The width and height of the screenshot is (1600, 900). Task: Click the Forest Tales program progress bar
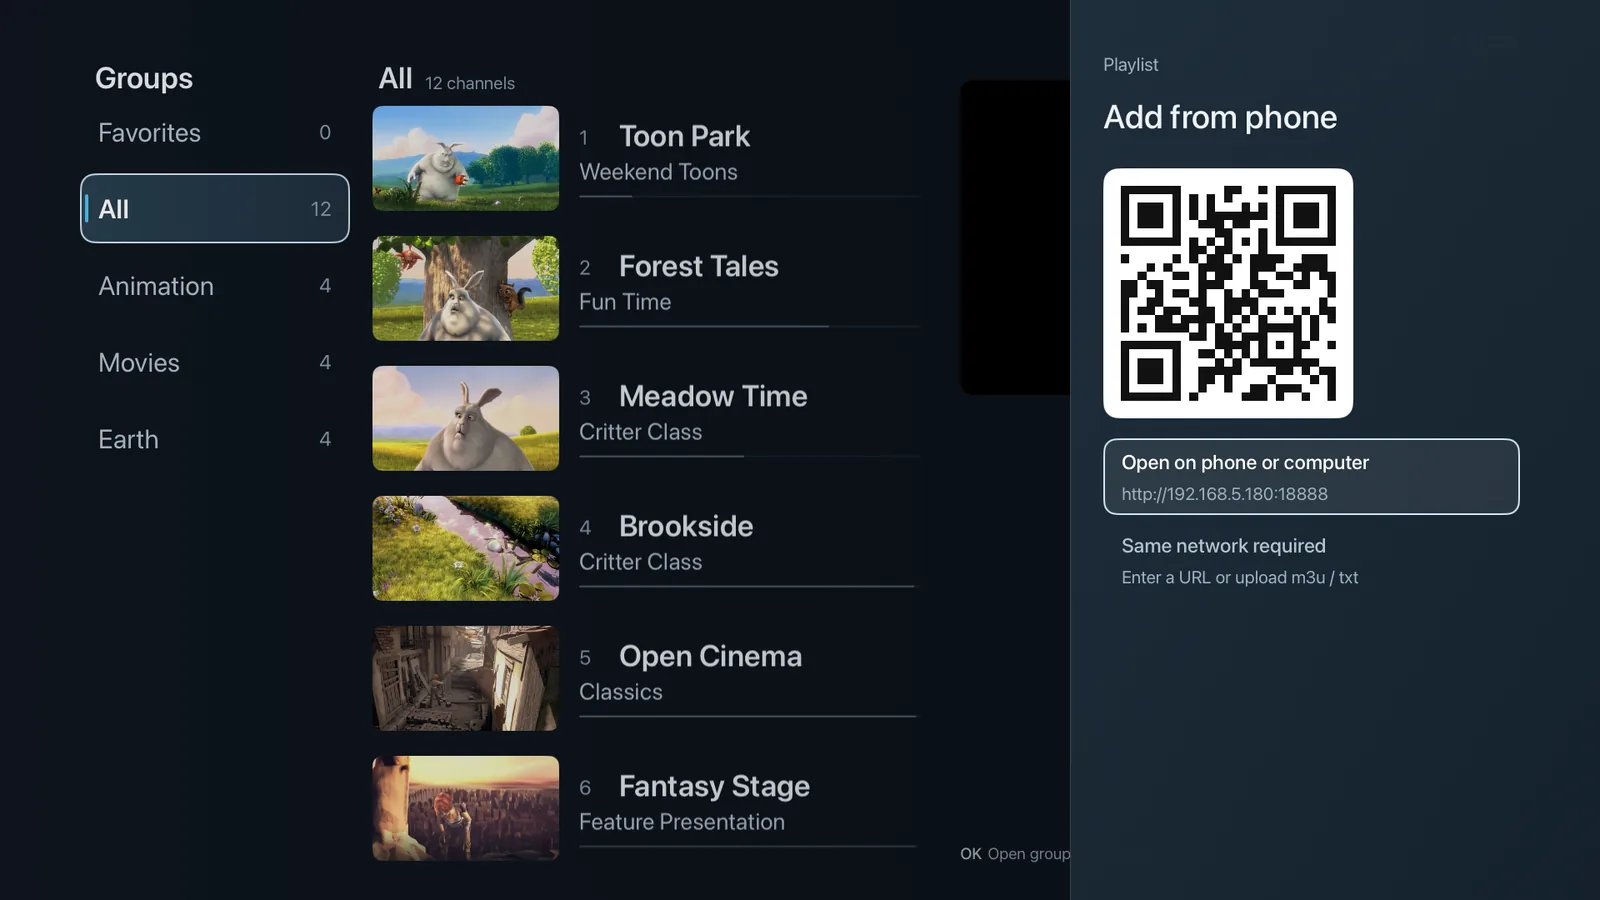[749, 326]
